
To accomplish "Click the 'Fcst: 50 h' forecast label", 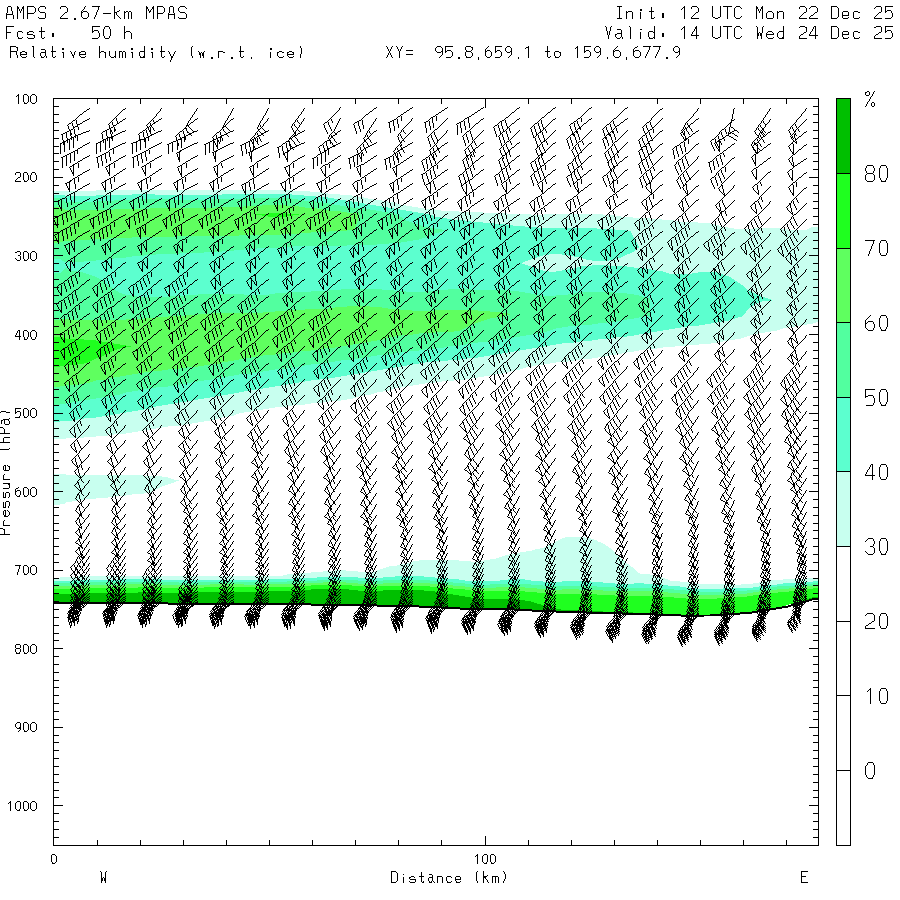I will click(69, 33).
